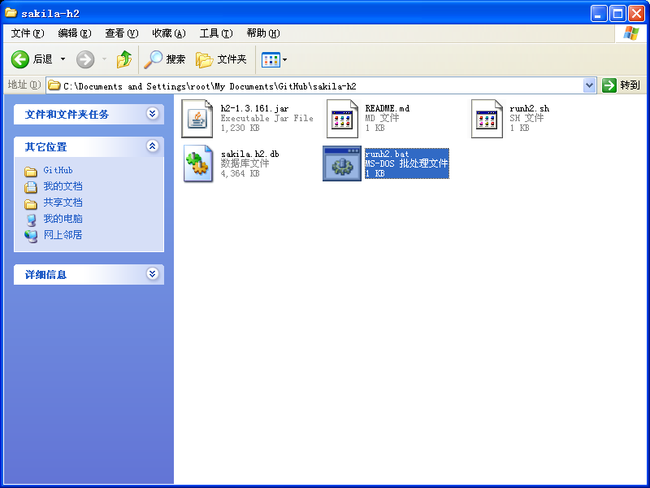The height and width of the screenshot is (488, 650).
Task: Close the sakila-h2 window
Action: point(636,14)
